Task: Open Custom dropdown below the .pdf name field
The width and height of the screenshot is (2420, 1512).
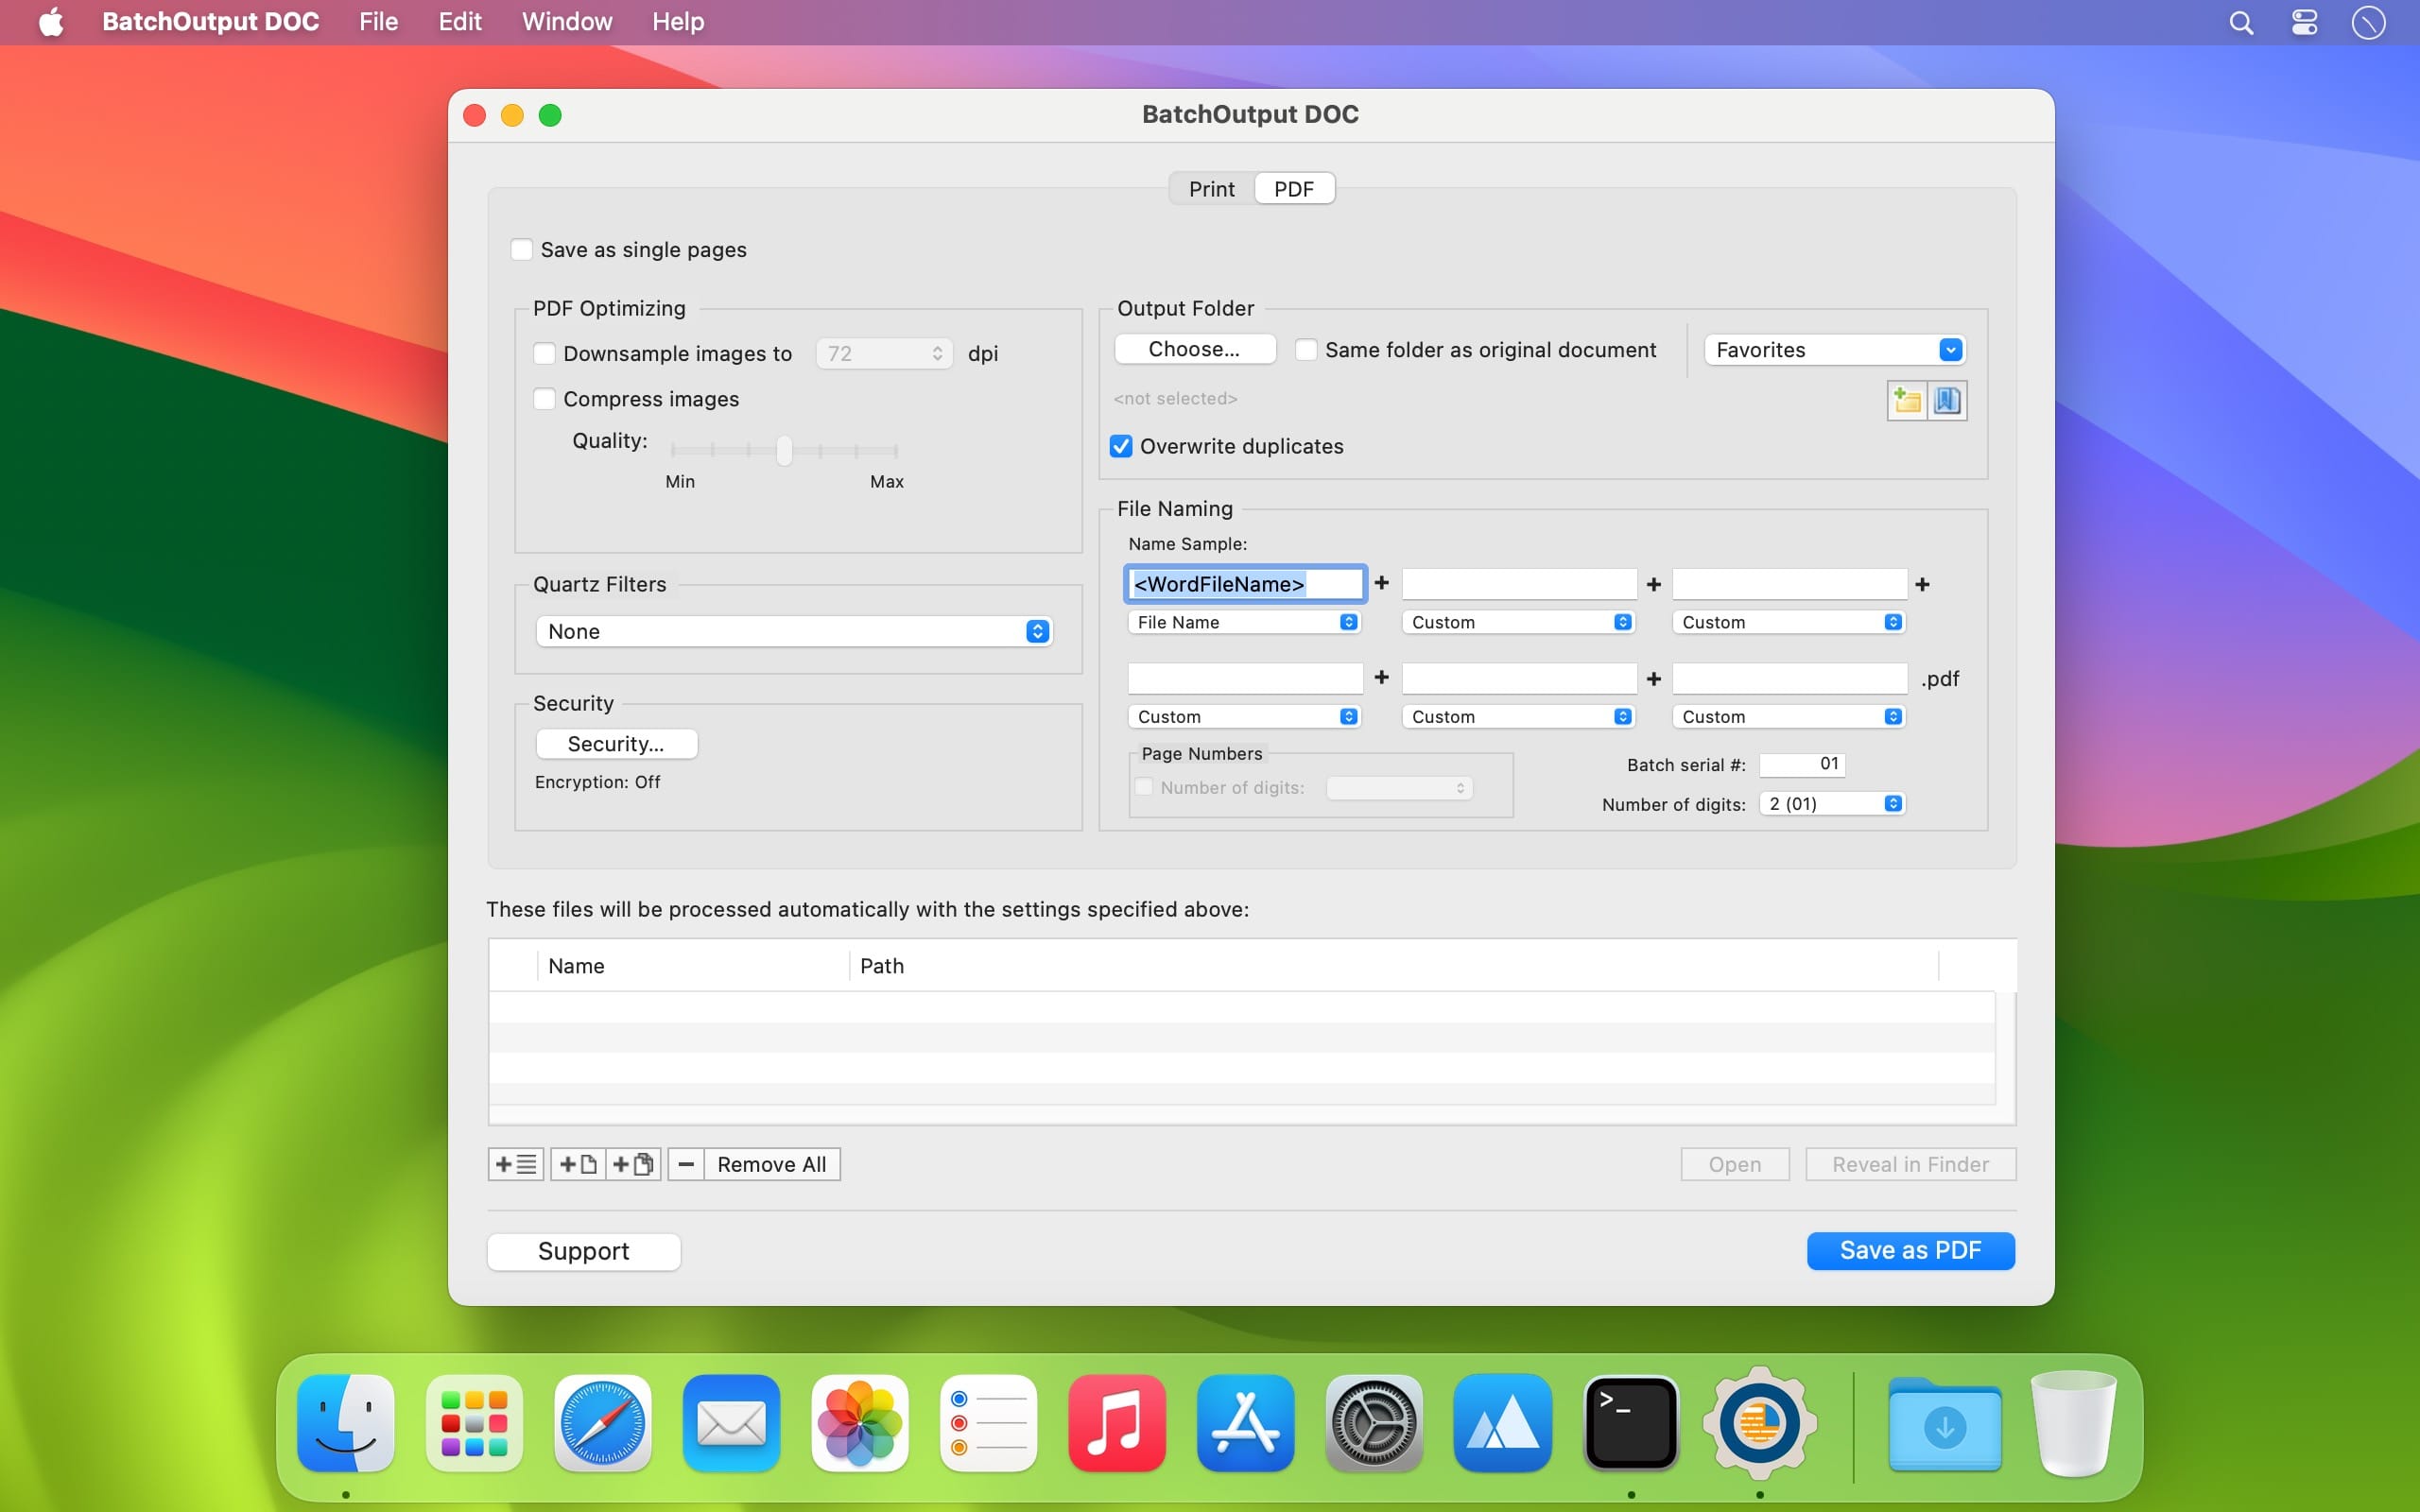Action: click(x=1789, y=716)
